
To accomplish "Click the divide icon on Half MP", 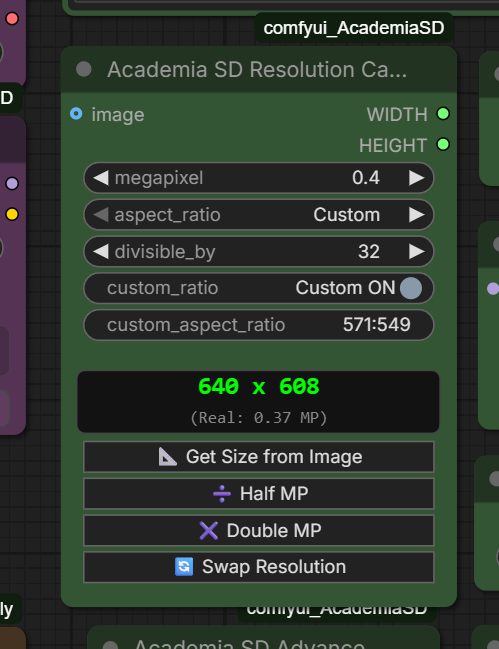I will (222, 494).
